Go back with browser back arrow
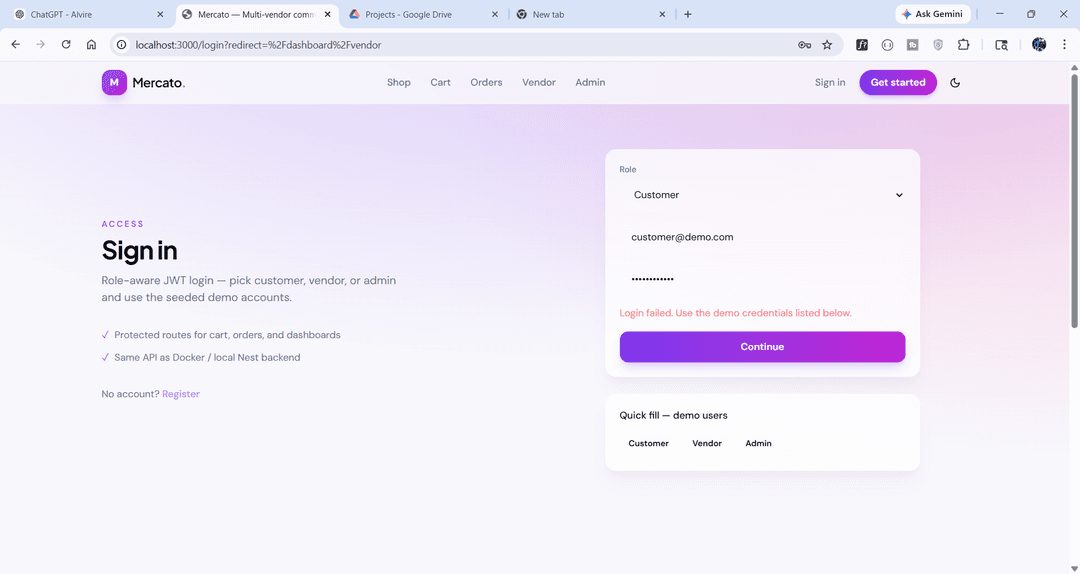Screen dimensions: 1080x574 [16, 45]
